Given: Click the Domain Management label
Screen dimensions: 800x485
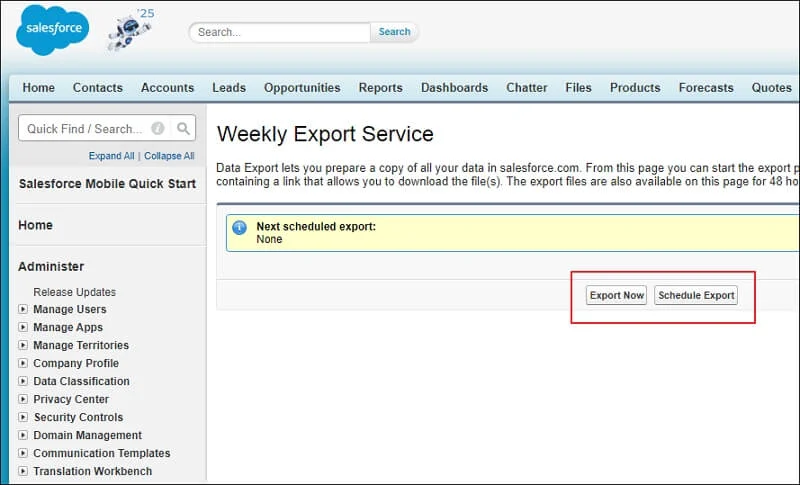Looking at the screenshot, I should click(x=88, y=435).
